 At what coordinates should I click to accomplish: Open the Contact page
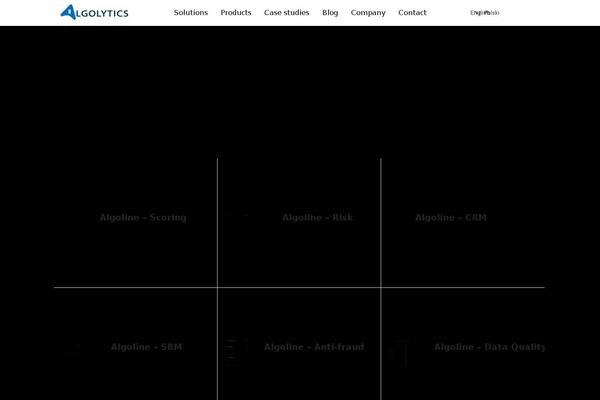(x=412, y=13)
